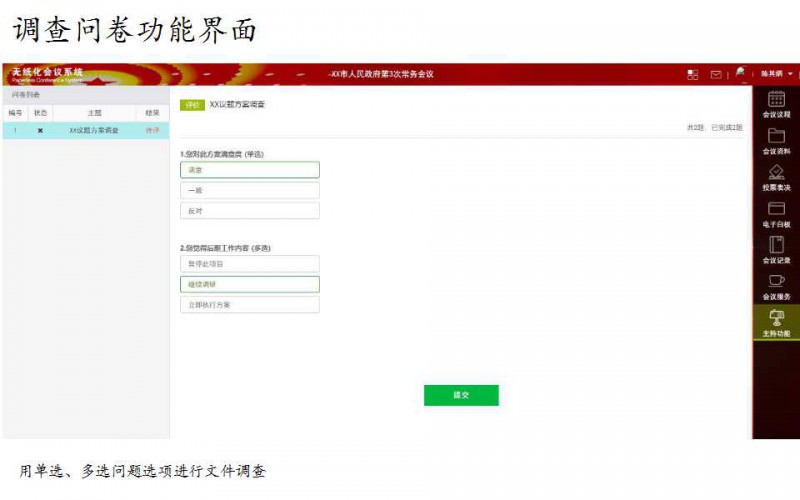
Task: Click the green 评价 tag button
Action: tap(192, 105)
